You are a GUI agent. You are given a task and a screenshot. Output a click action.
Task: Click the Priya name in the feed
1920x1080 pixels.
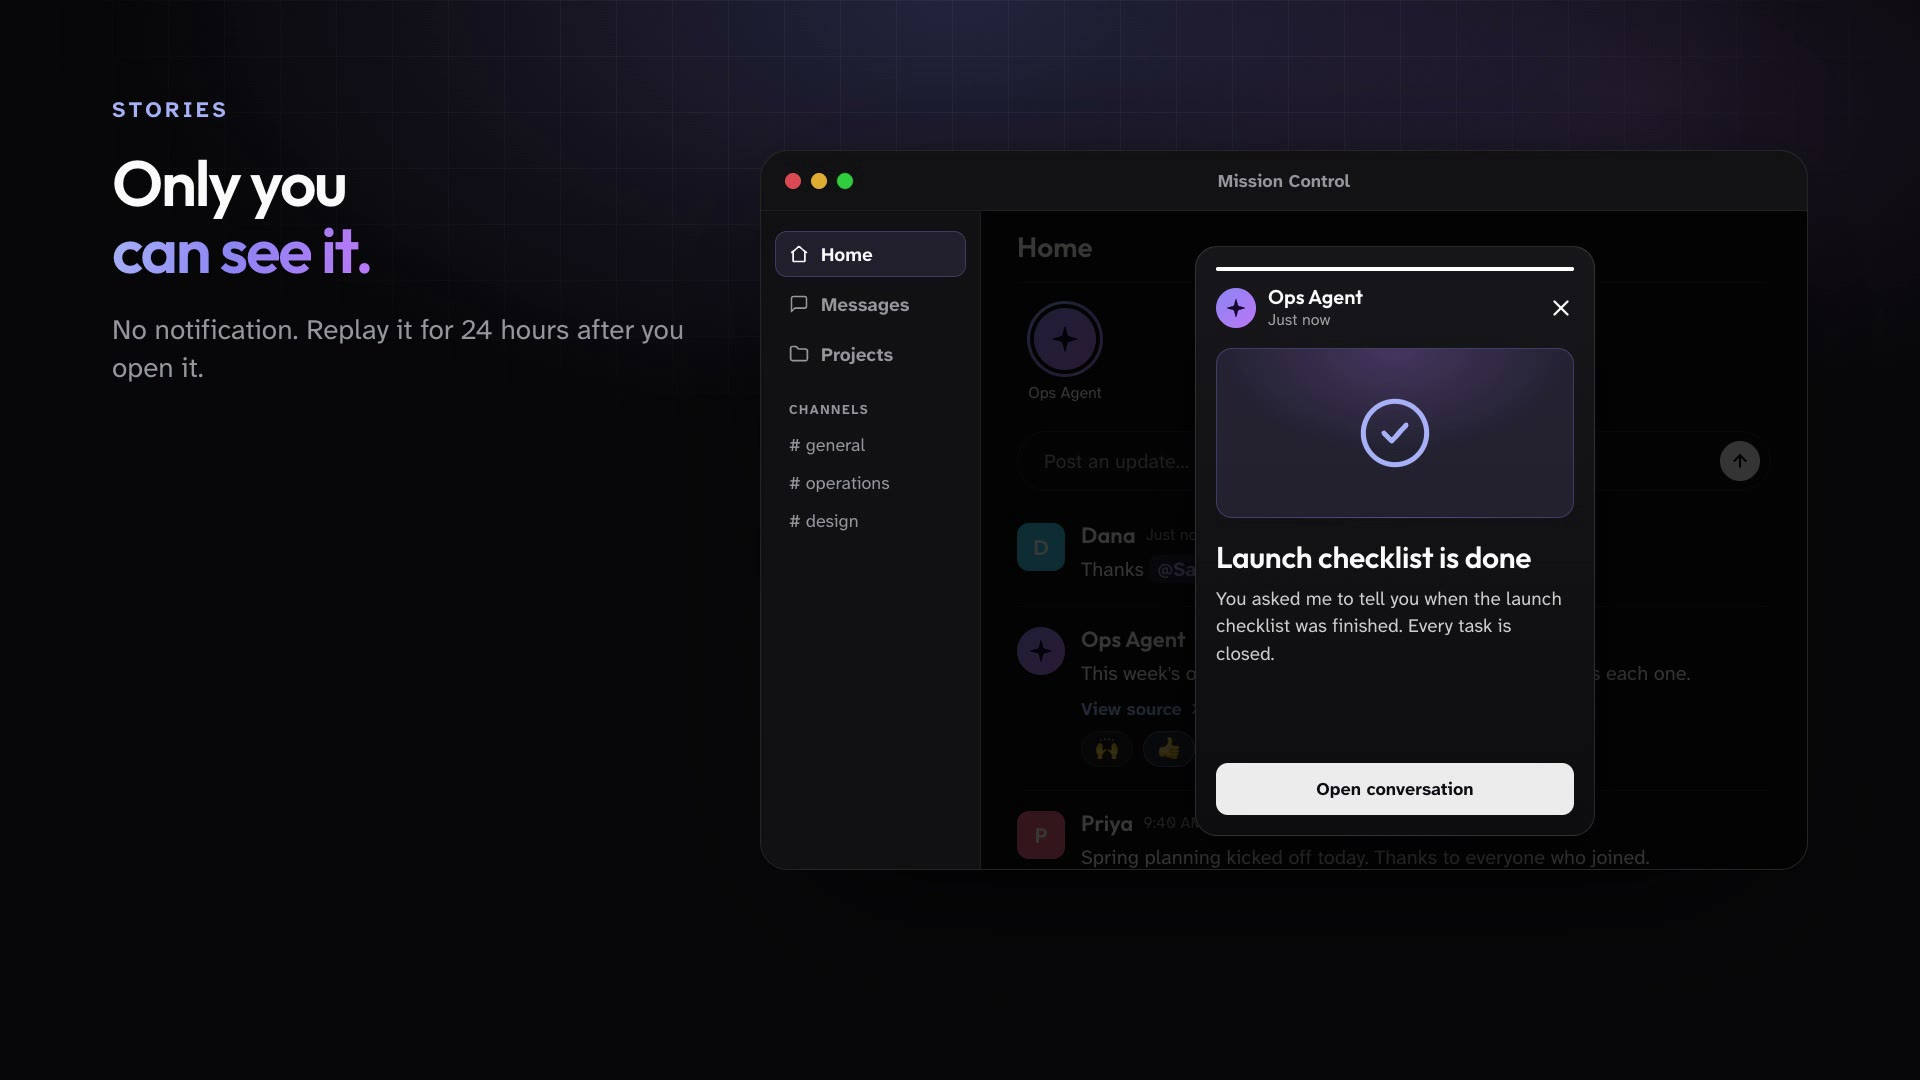click(x=1106, y=824)
